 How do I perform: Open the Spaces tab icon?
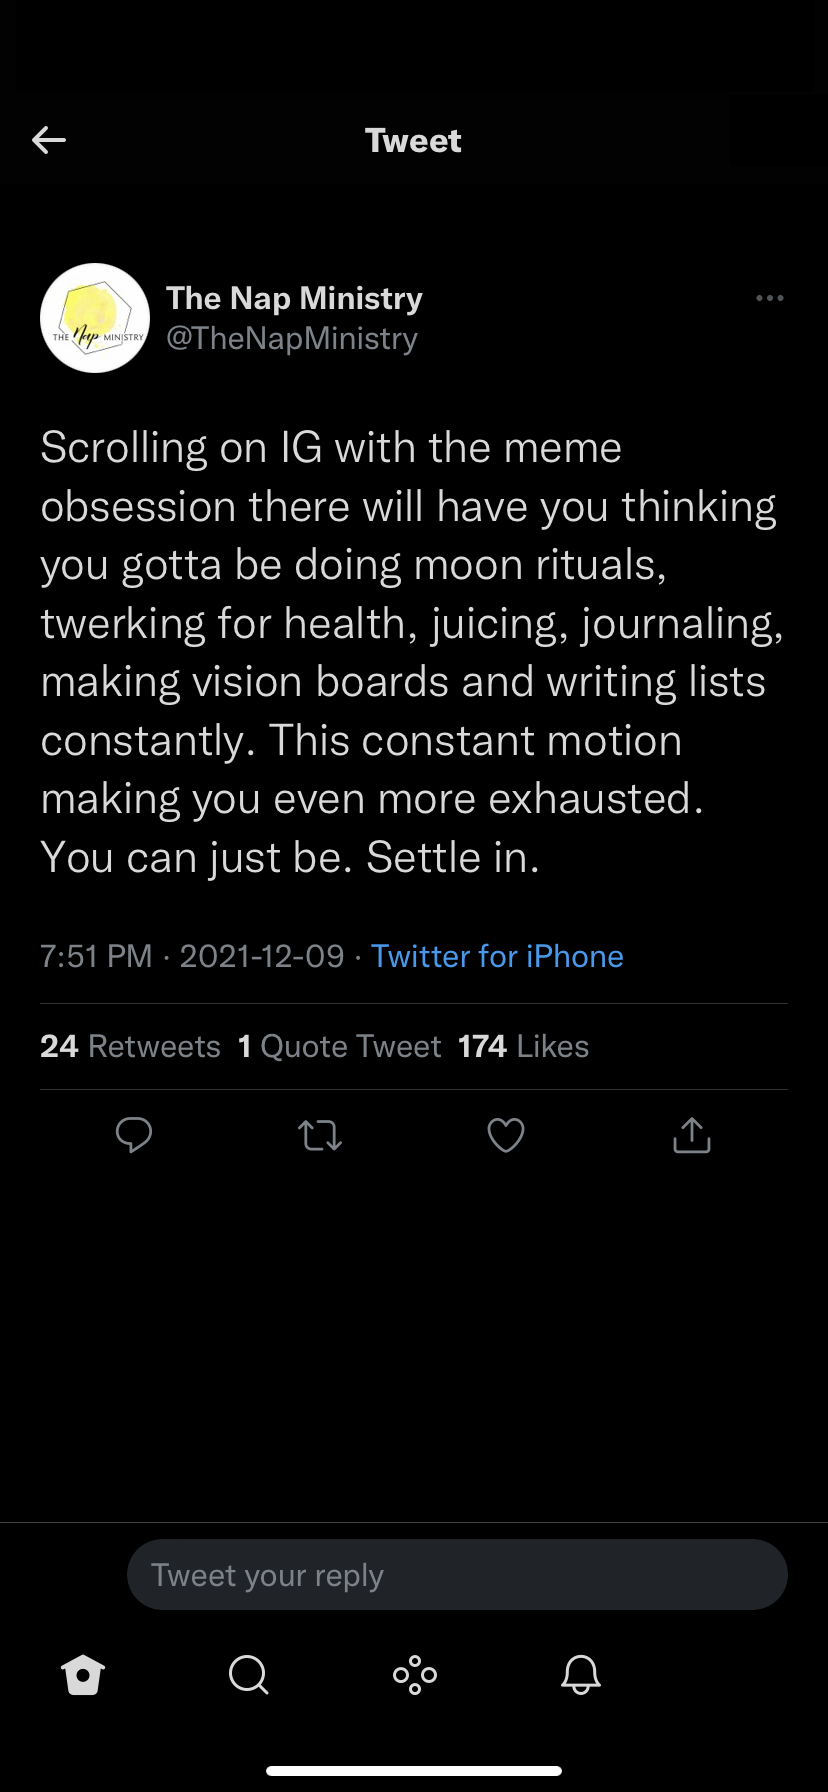pyautogui.click(x=415, y=1674)
